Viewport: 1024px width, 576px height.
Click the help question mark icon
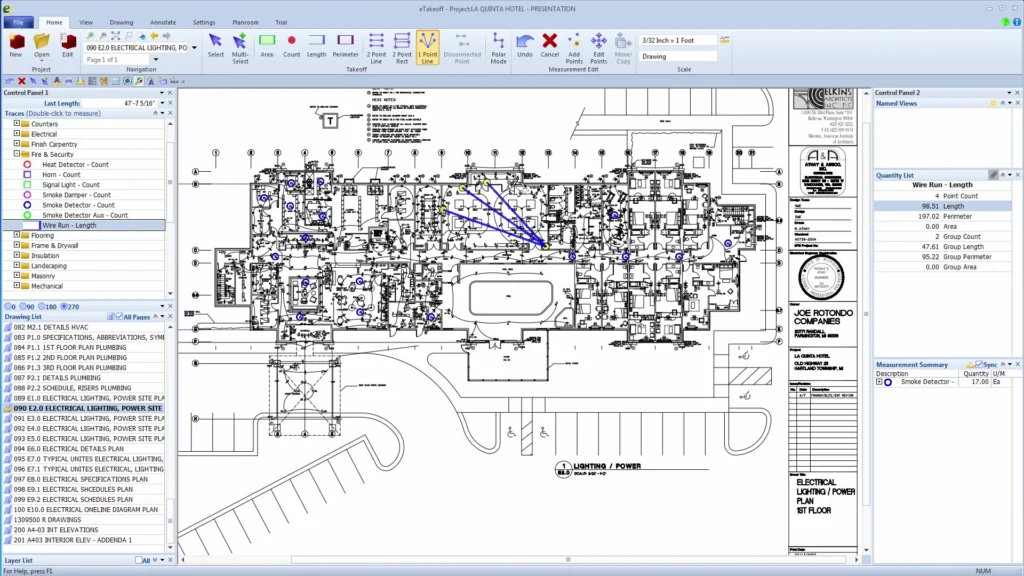(x=1006, y=22)
